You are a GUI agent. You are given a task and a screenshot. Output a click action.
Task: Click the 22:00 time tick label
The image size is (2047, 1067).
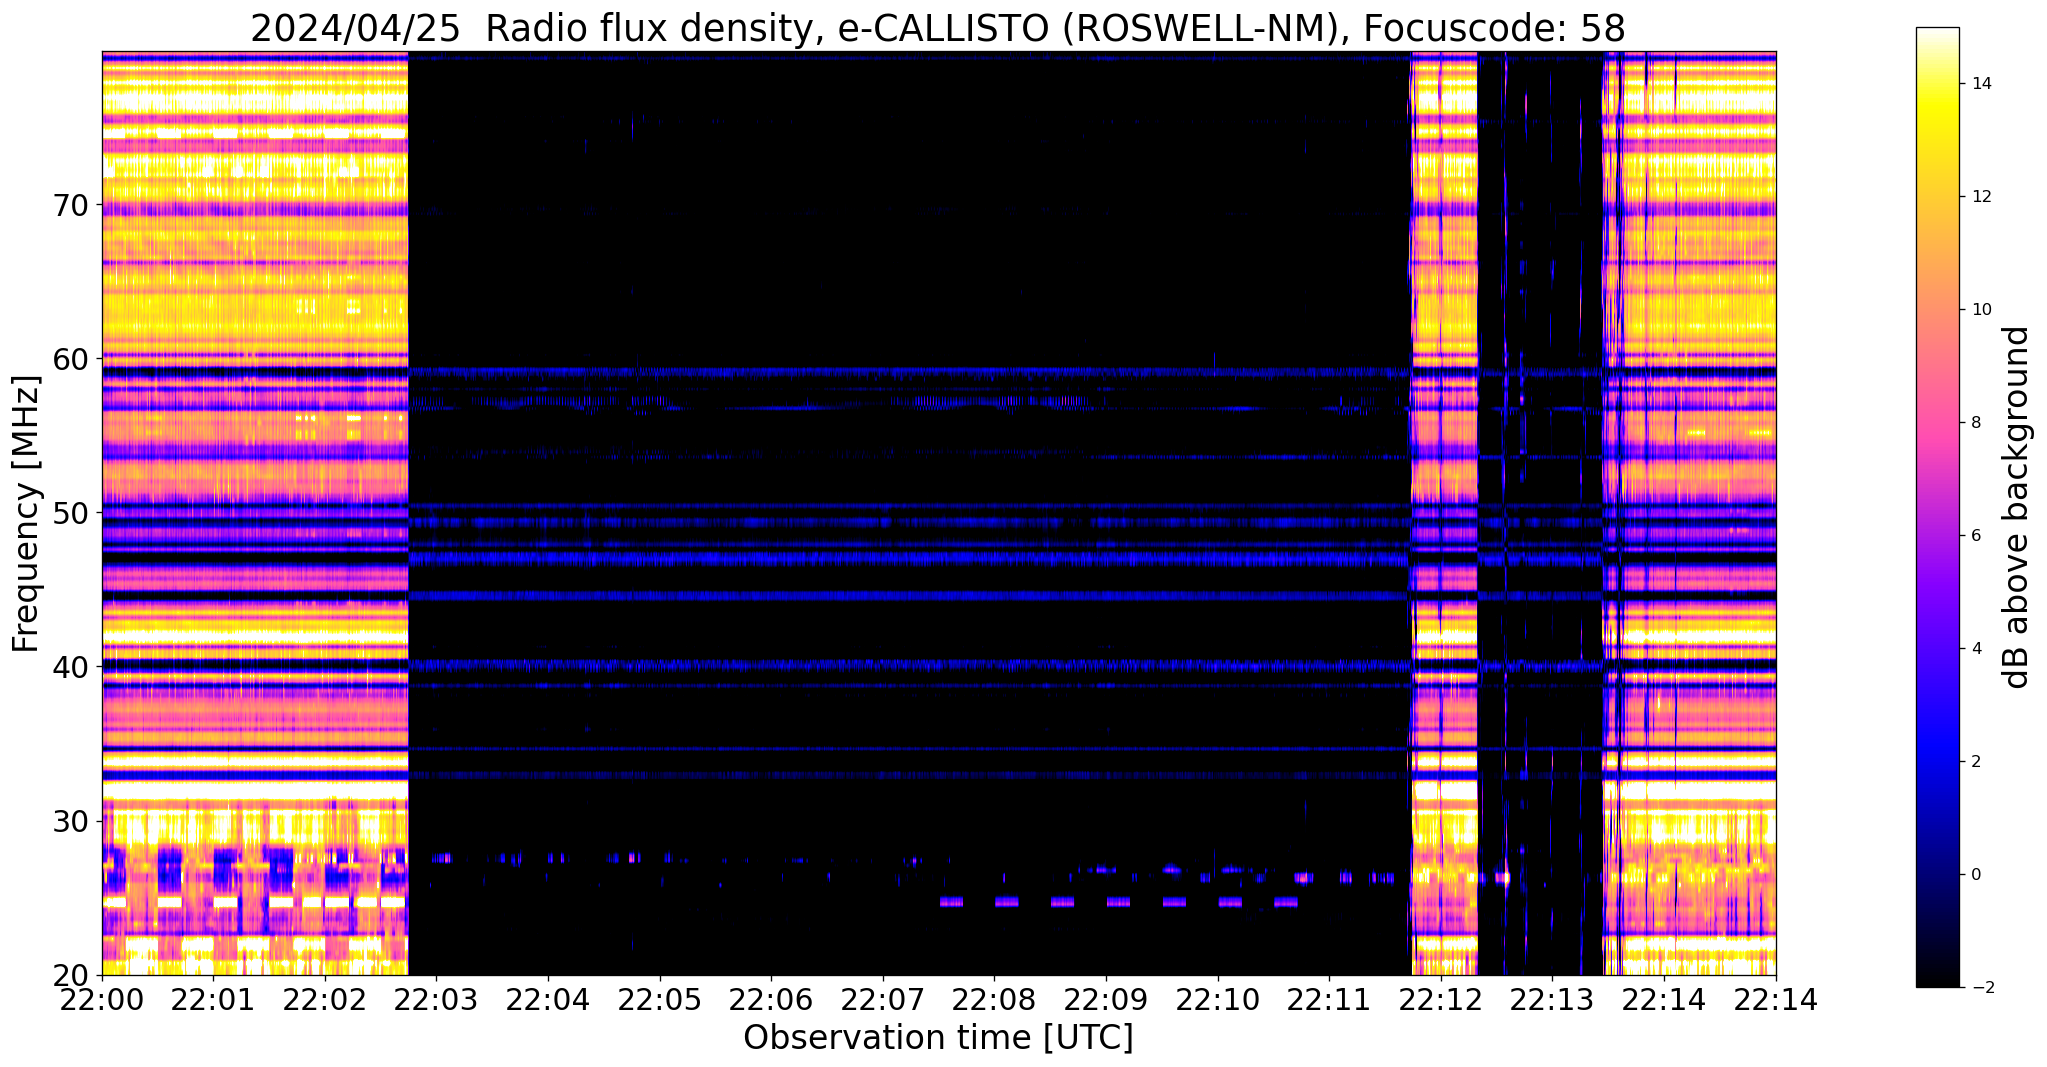click(x=102, y=1000)
